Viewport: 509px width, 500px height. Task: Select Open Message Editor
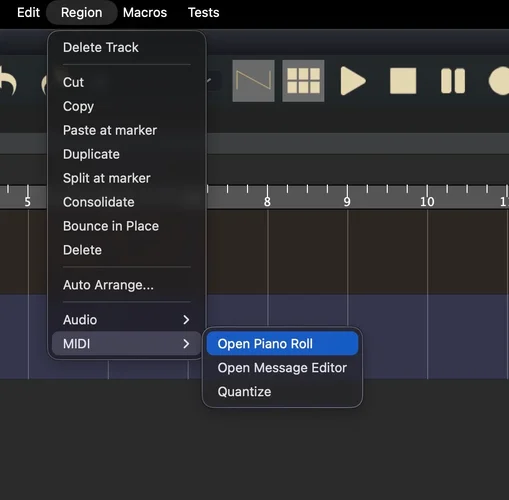coord(282,368)
